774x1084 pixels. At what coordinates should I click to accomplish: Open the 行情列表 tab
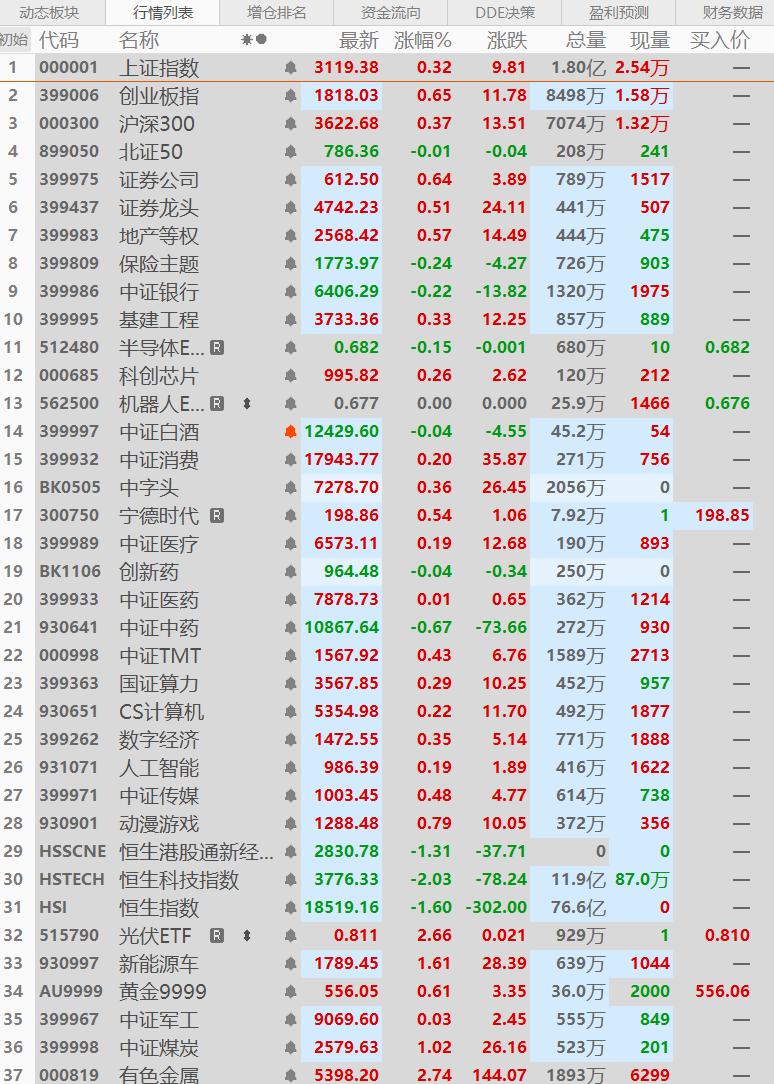[162, 12]
